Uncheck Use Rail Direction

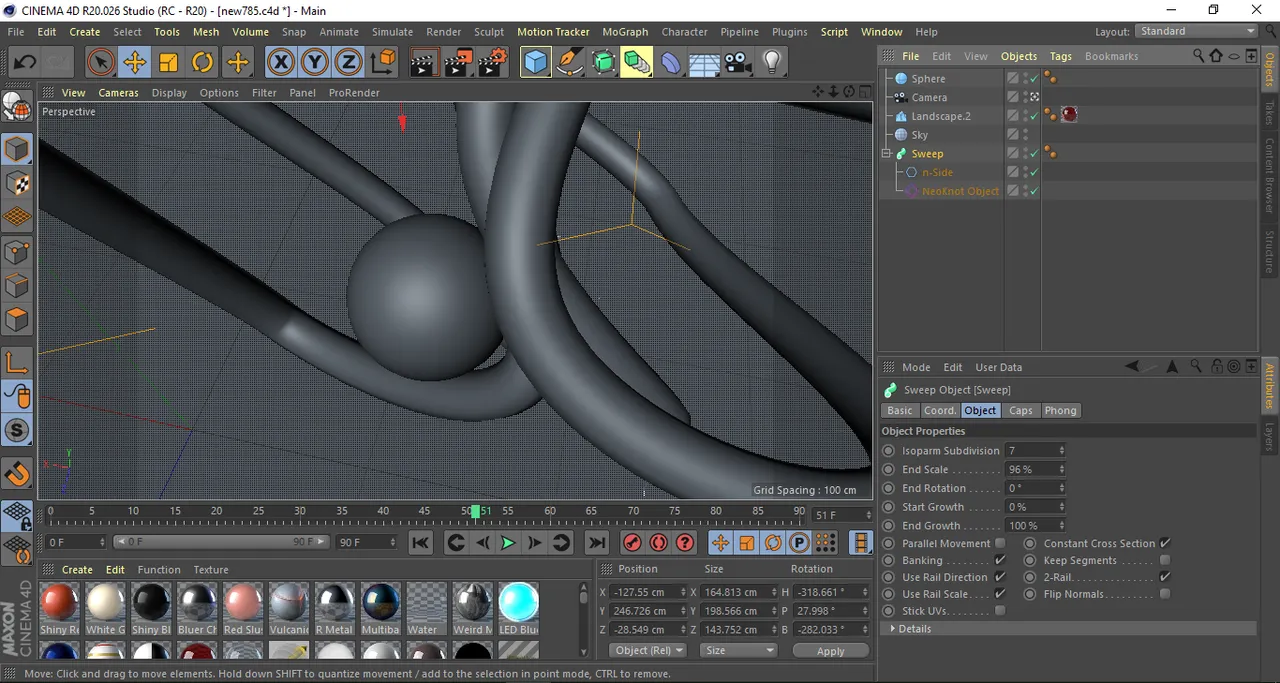pos(1000,577)
